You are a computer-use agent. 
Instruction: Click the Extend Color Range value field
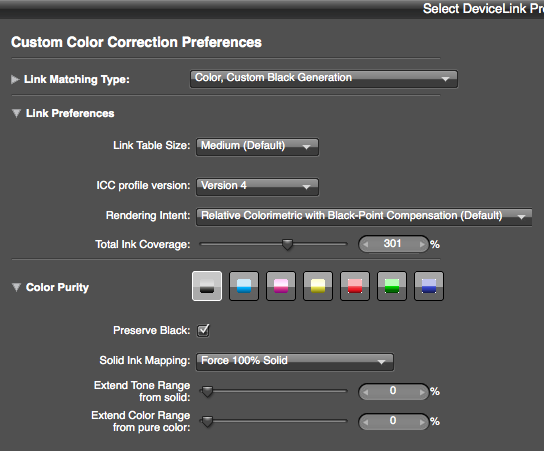pyautogui.click(x=393, y=421)
